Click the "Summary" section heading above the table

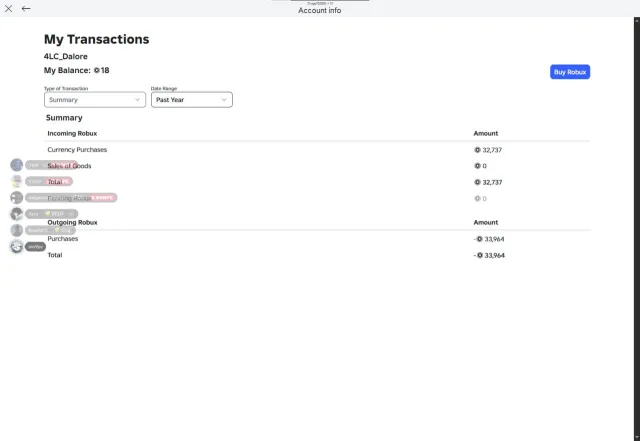(64, 118)
